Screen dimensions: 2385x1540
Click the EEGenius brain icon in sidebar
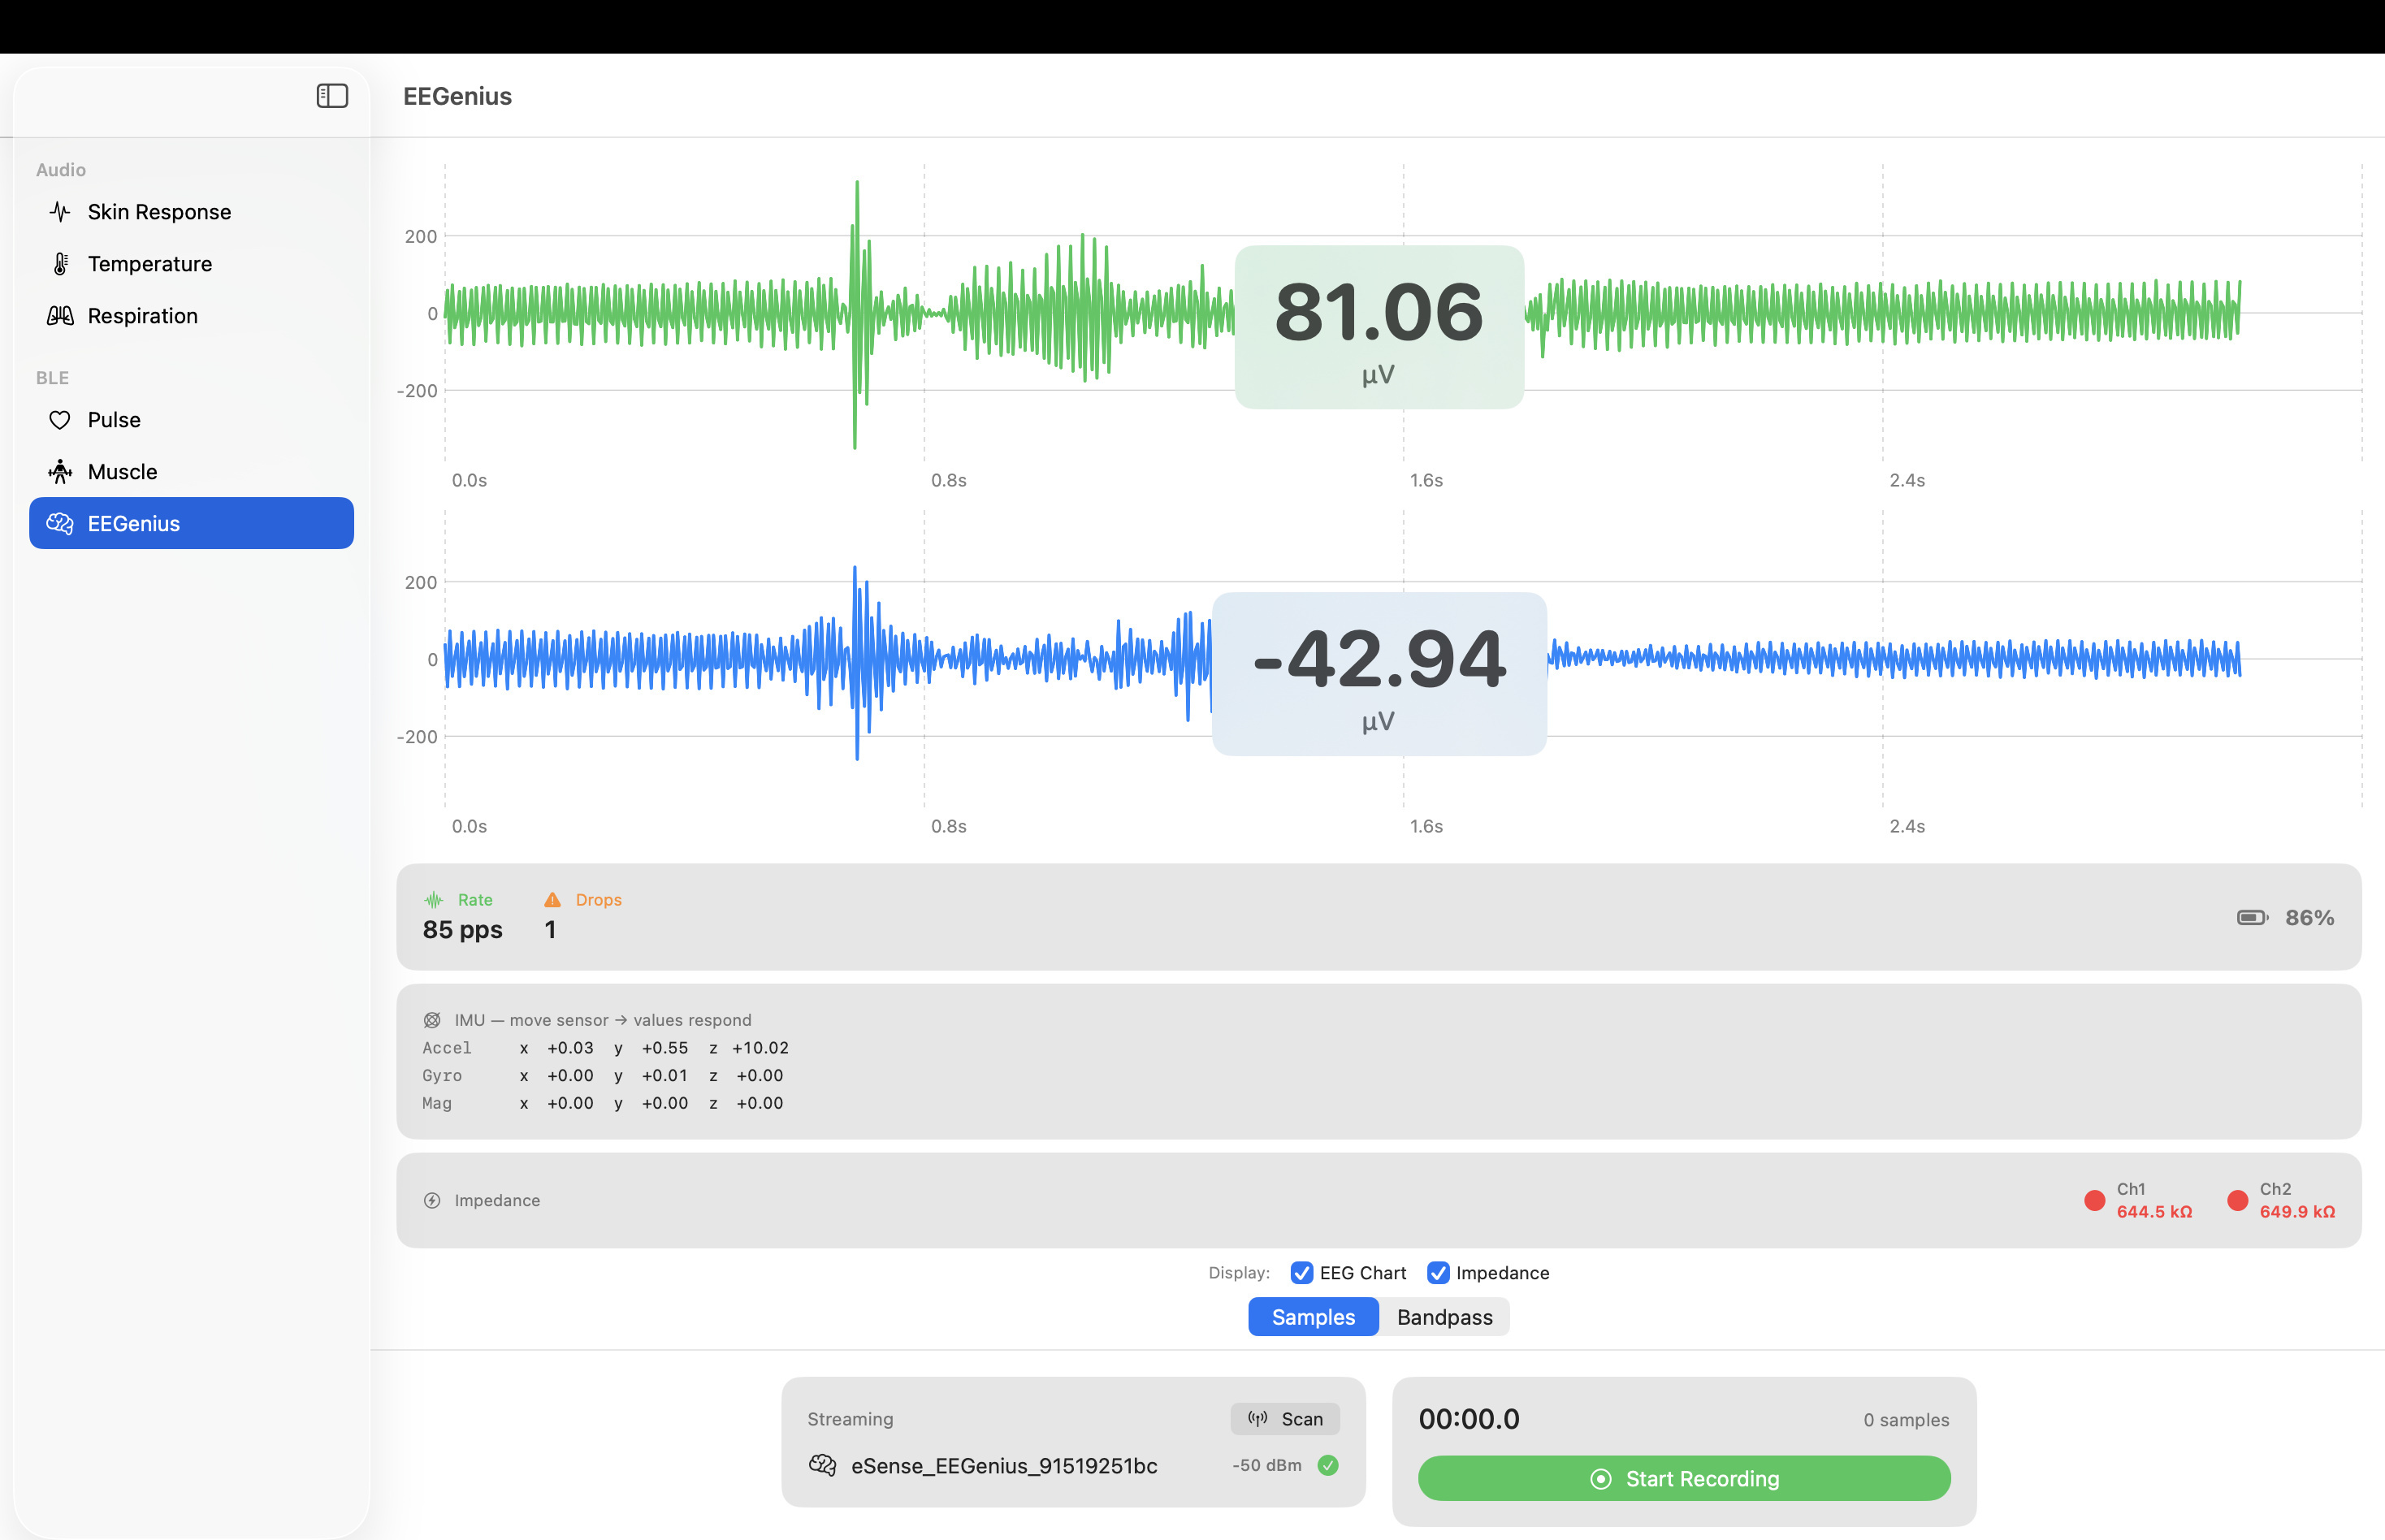click(60, 524)
